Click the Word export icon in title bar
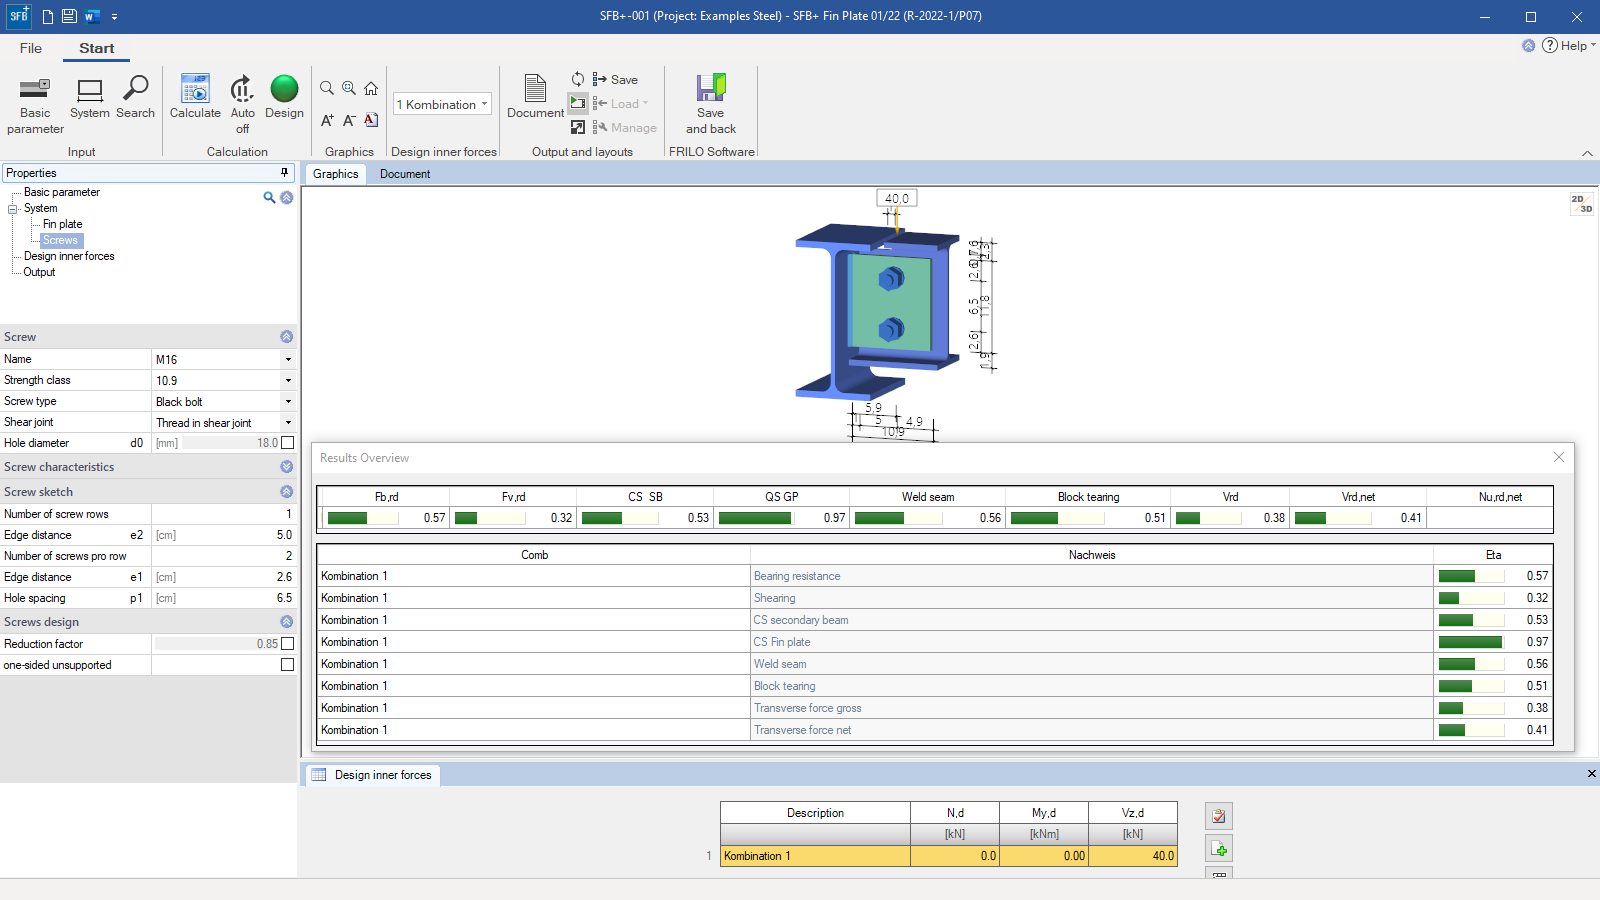The image size is (1600, 900). [x=92, y=16]
